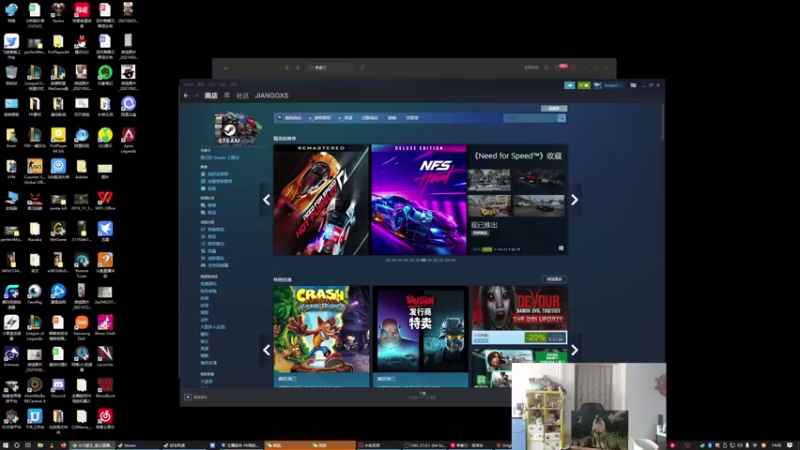Show next featured game in top carousel

point(574,199)
